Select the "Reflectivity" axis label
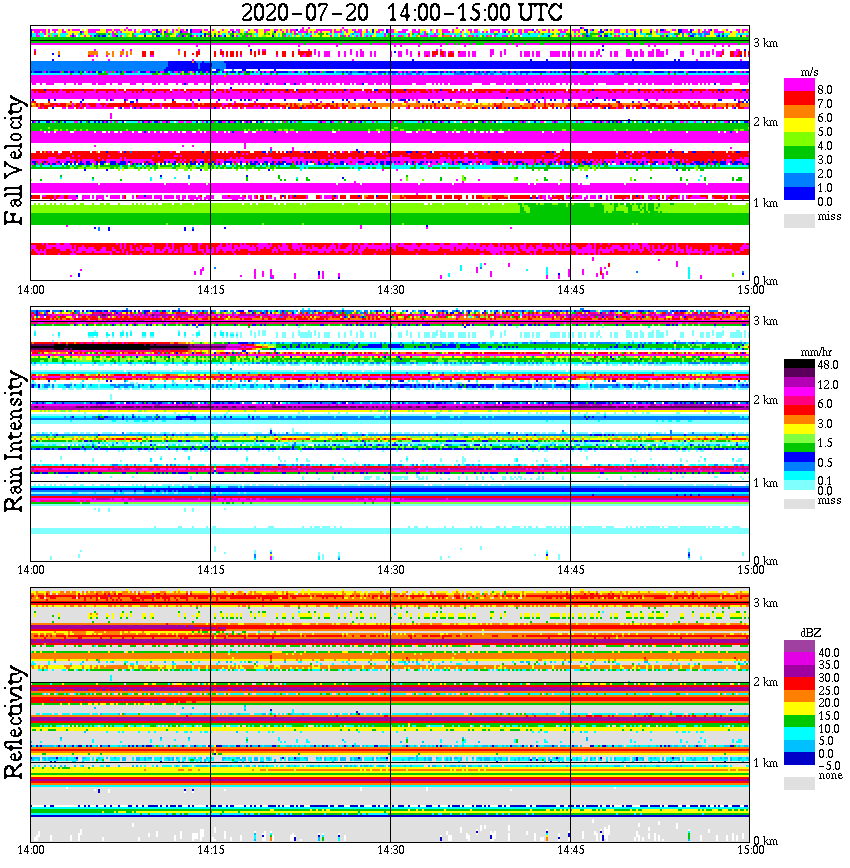 point(14,722)
